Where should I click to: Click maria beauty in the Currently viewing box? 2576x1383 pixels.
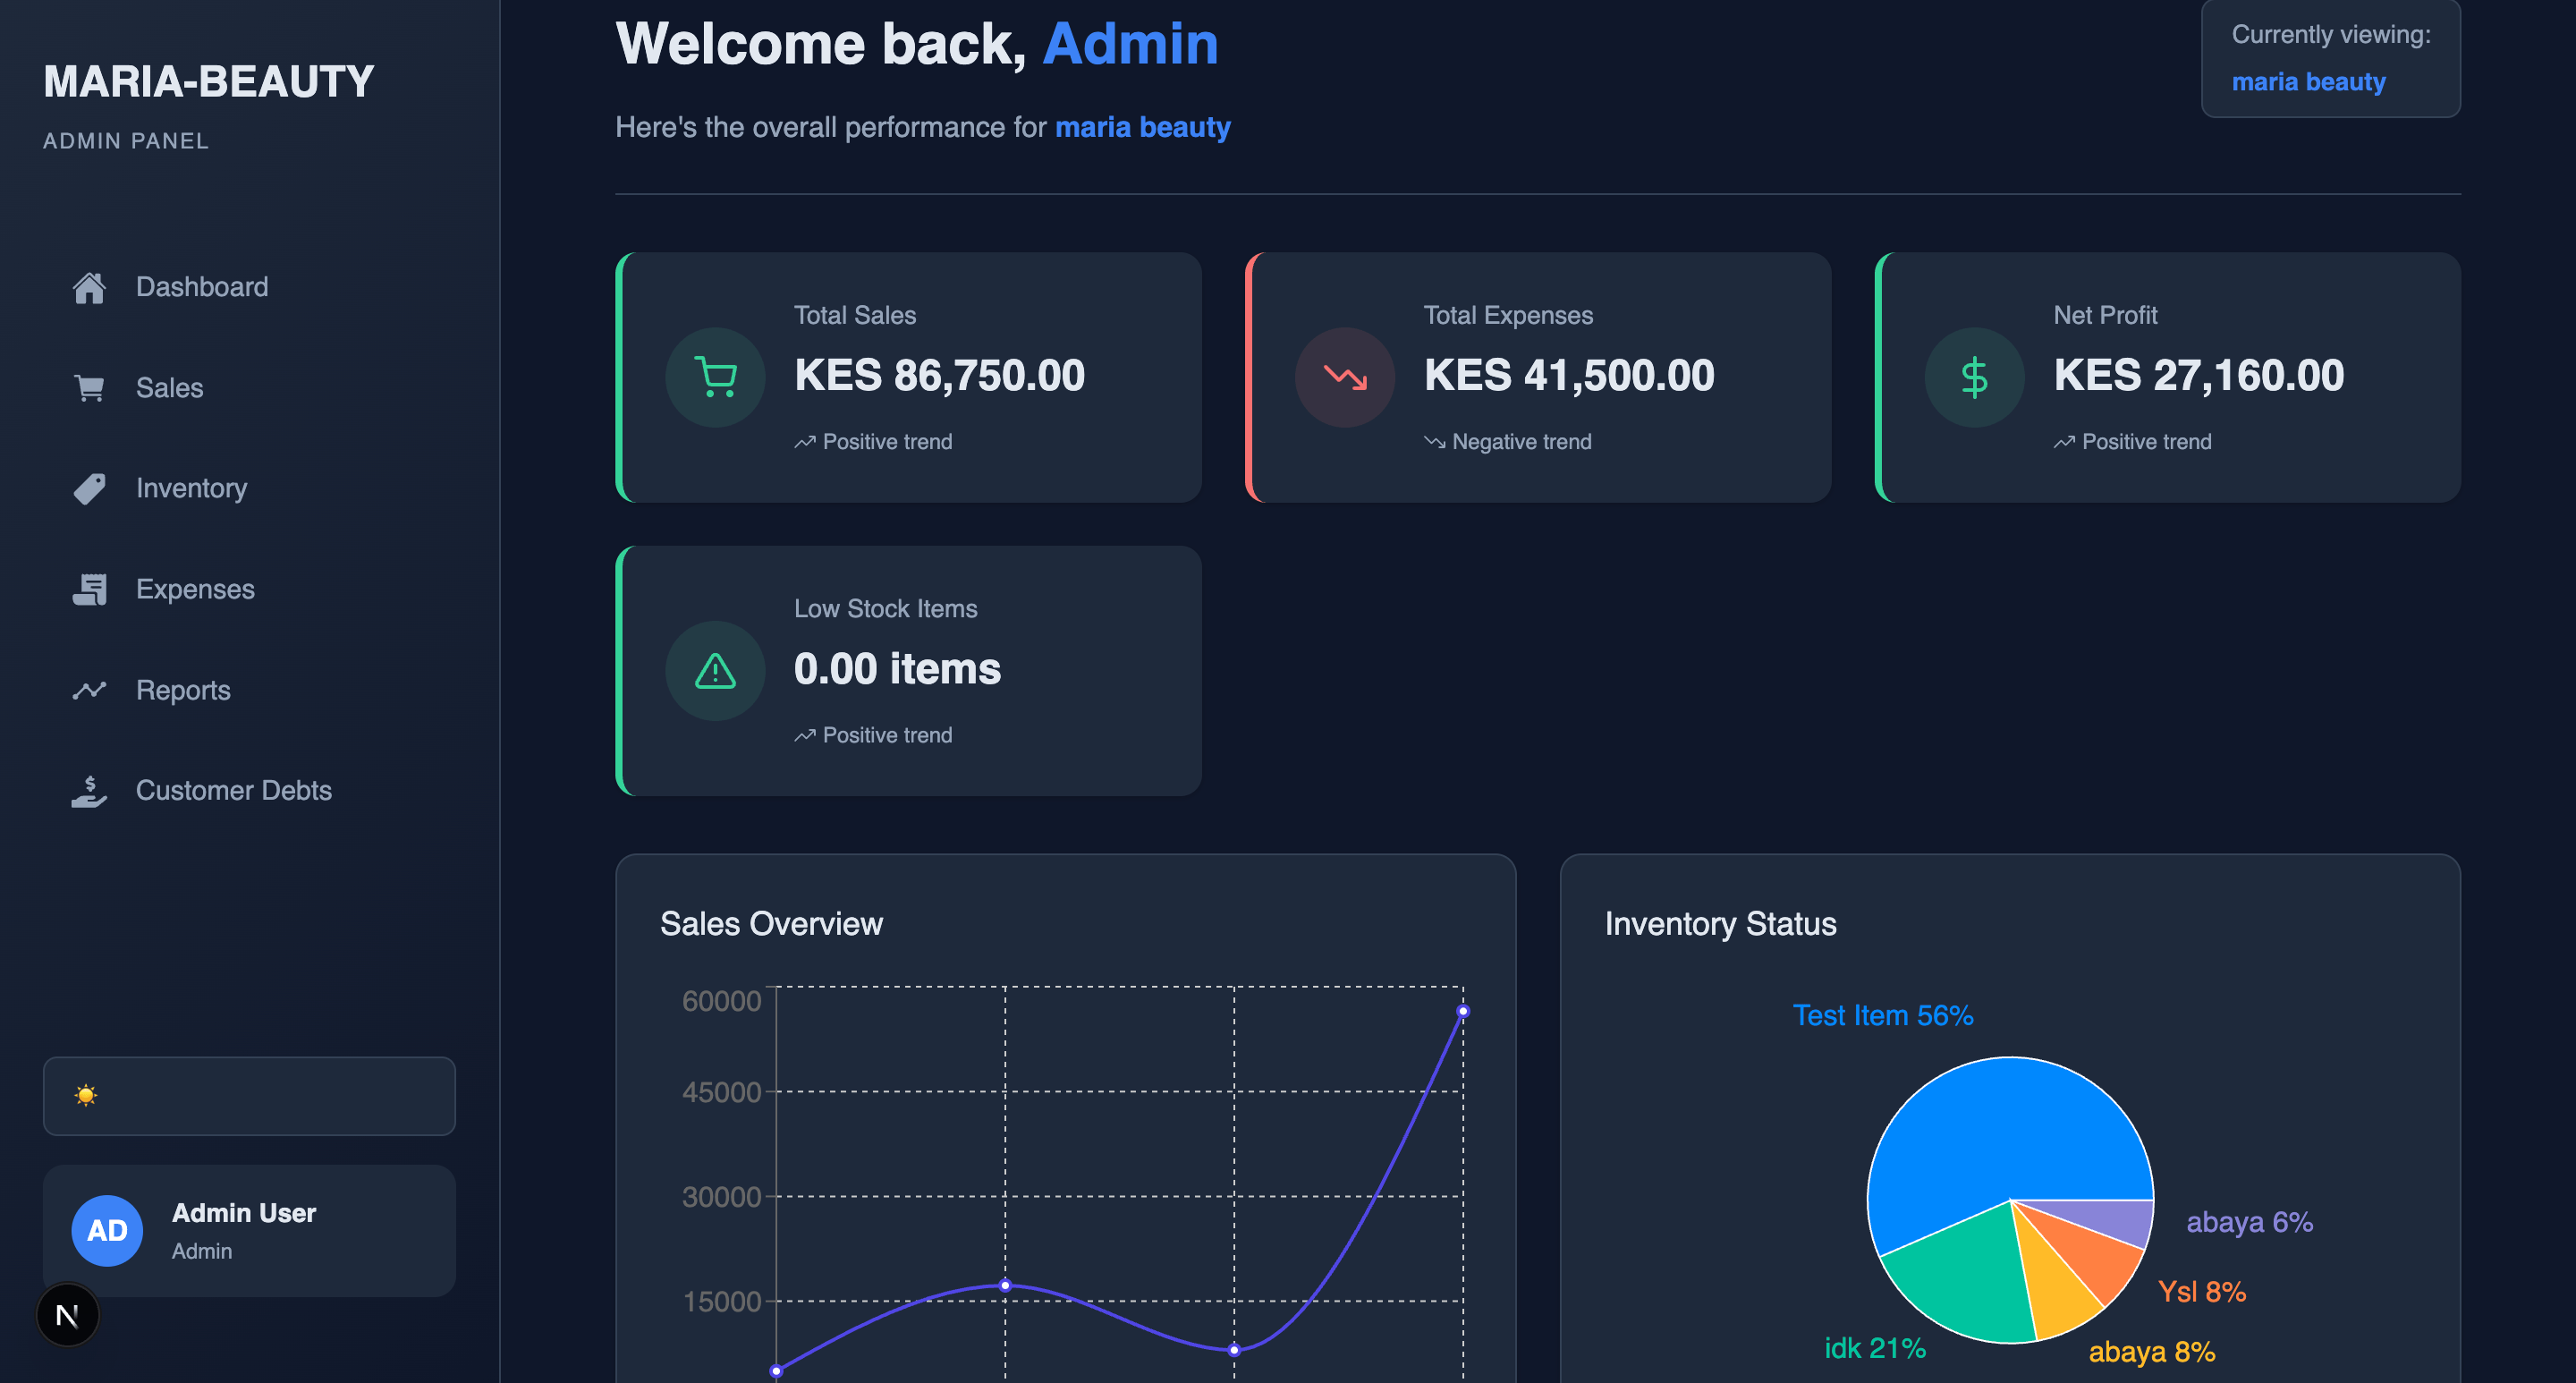click(x=2308, y=82)
